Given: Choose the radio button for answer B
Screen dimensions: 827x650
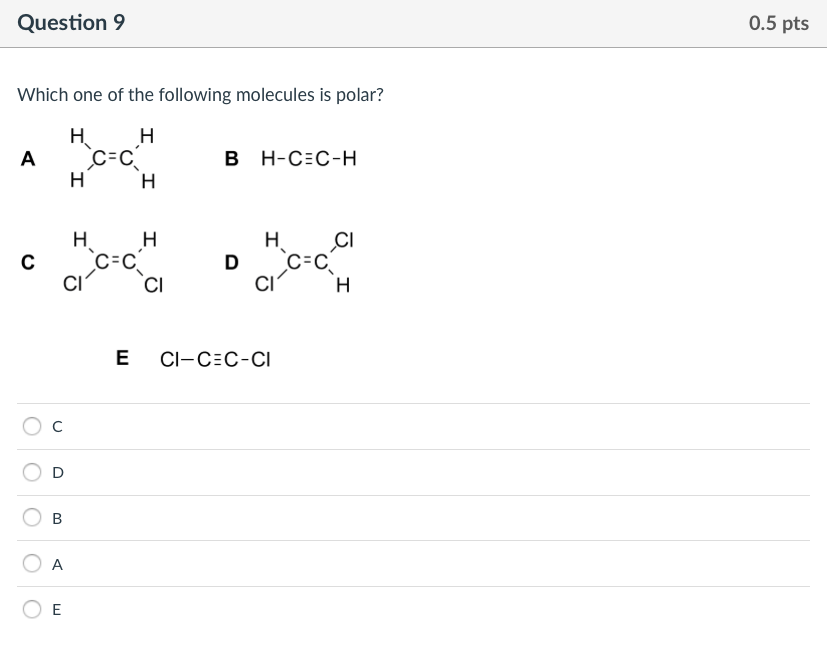Looking at the screenshot, I should 33,518.
